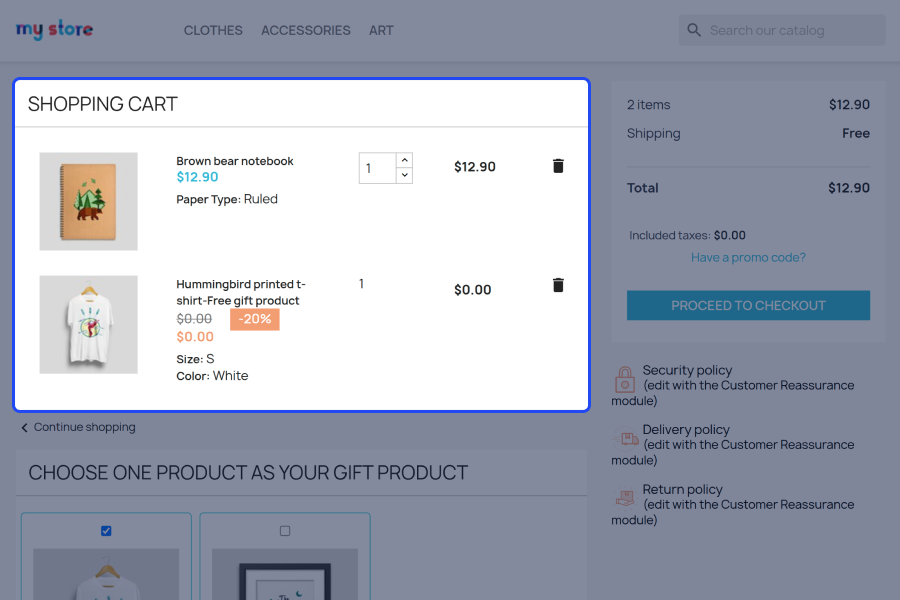This screenshot has height=600, width=900.
Task: Open the ART menu
Action: tap(381, 30)
